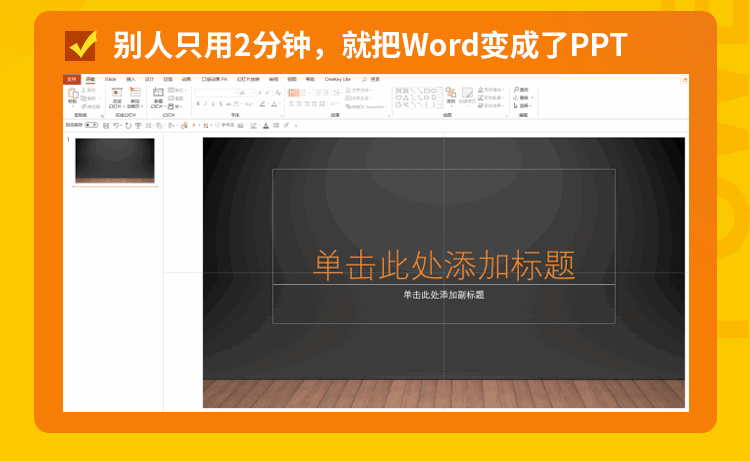
Task: Click the Search (搜索) box in ribbon
Action: [371, 79]
